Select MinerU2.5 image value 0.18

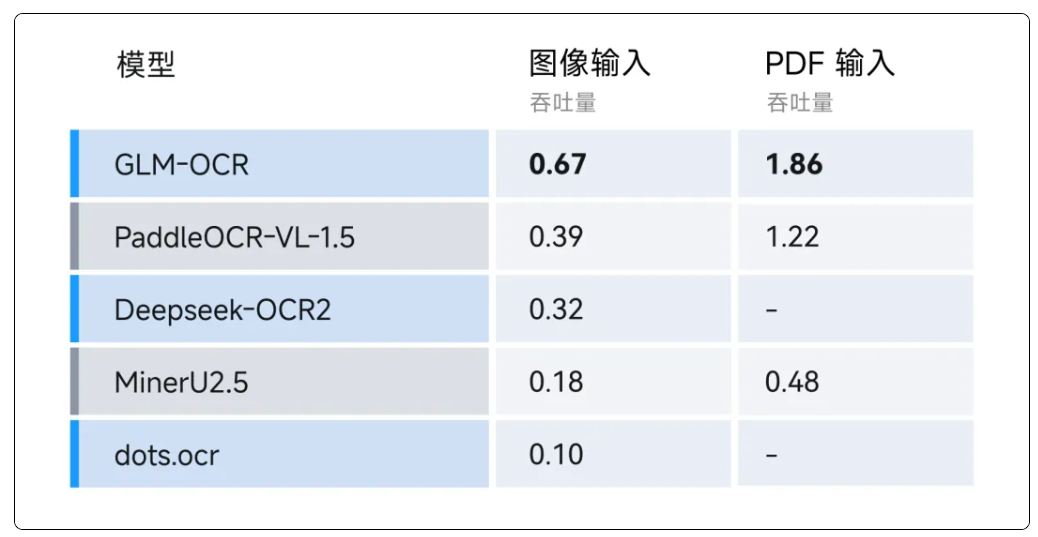[x=556, y=382]
